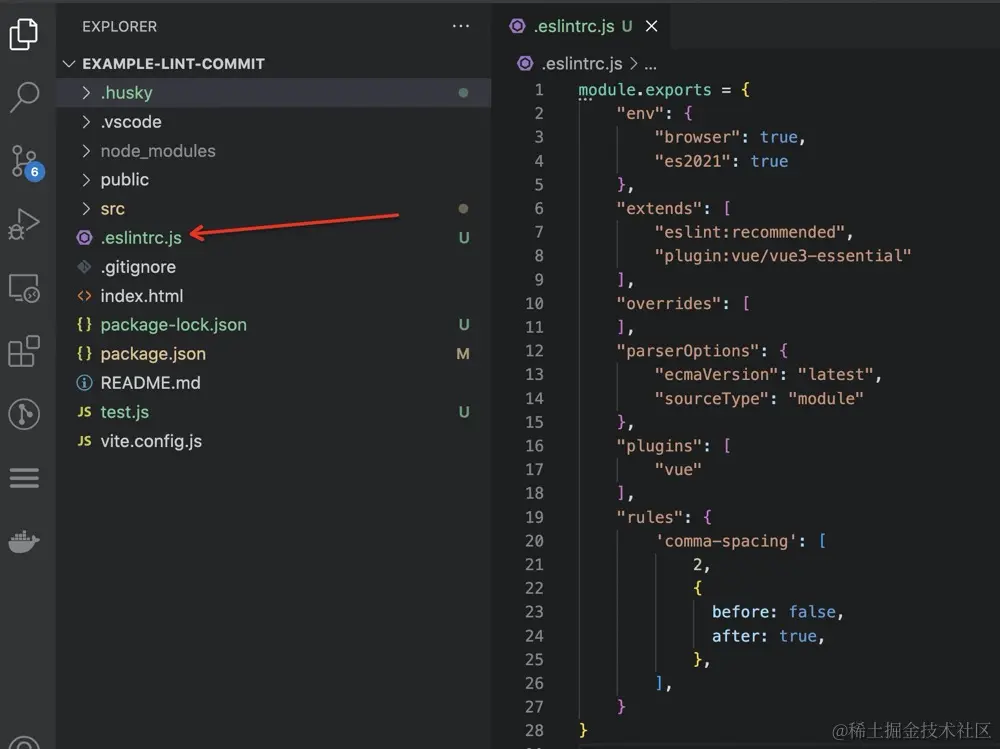Select the .eslintrc.js editor tab
Viewport: 1000px width, 749px height.
pos(581,26)
